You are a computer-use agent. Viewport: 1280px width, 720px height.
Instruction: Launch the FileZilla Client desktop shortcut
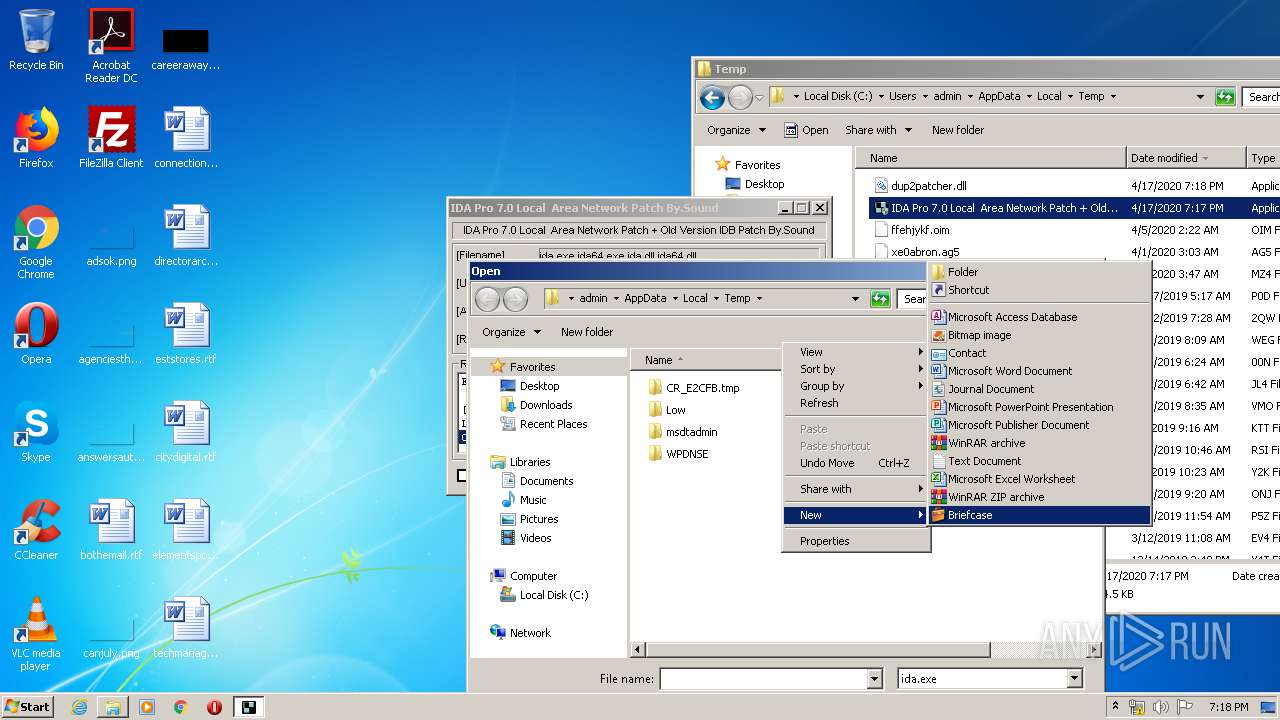[x=111, y=138]
